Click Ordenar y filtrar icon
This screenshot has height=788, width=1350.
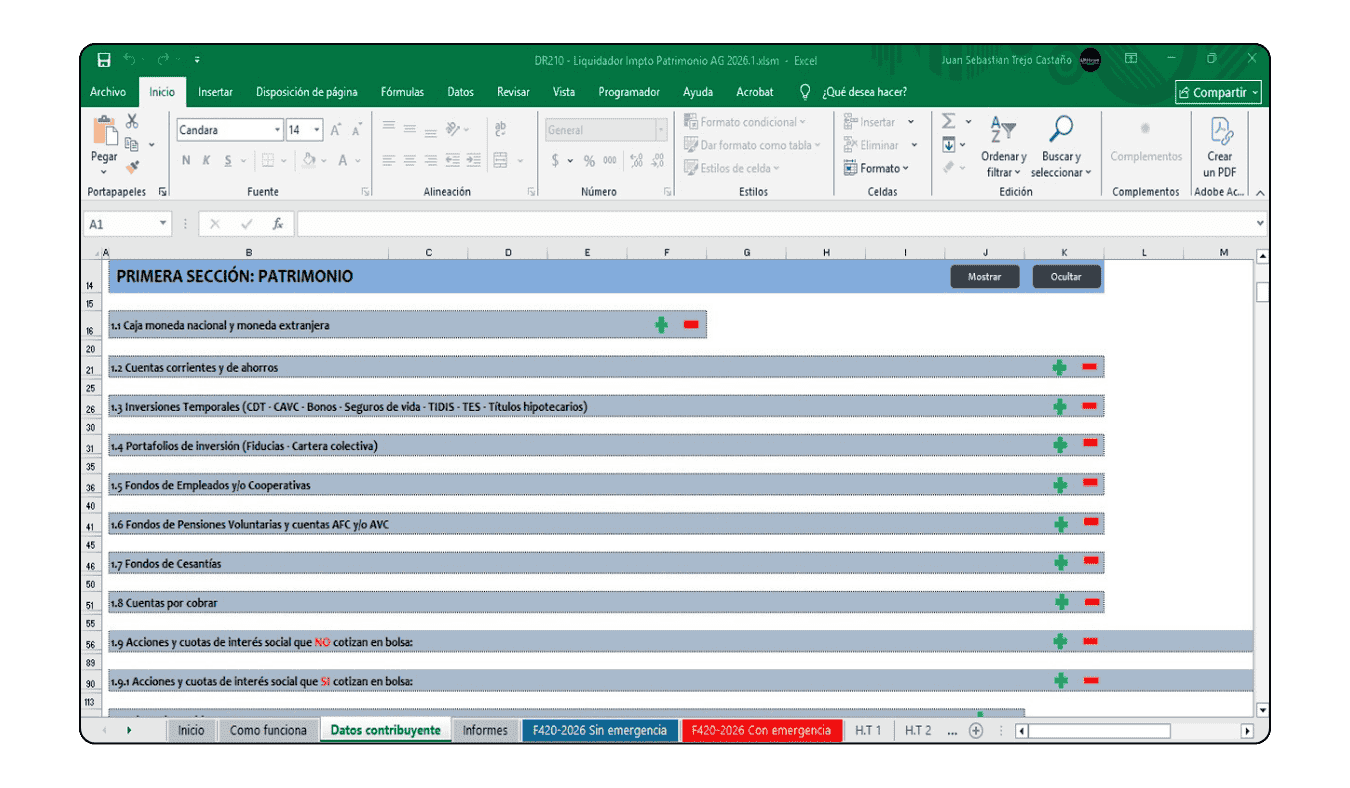pyautogui.click(x=1002, y=129)
